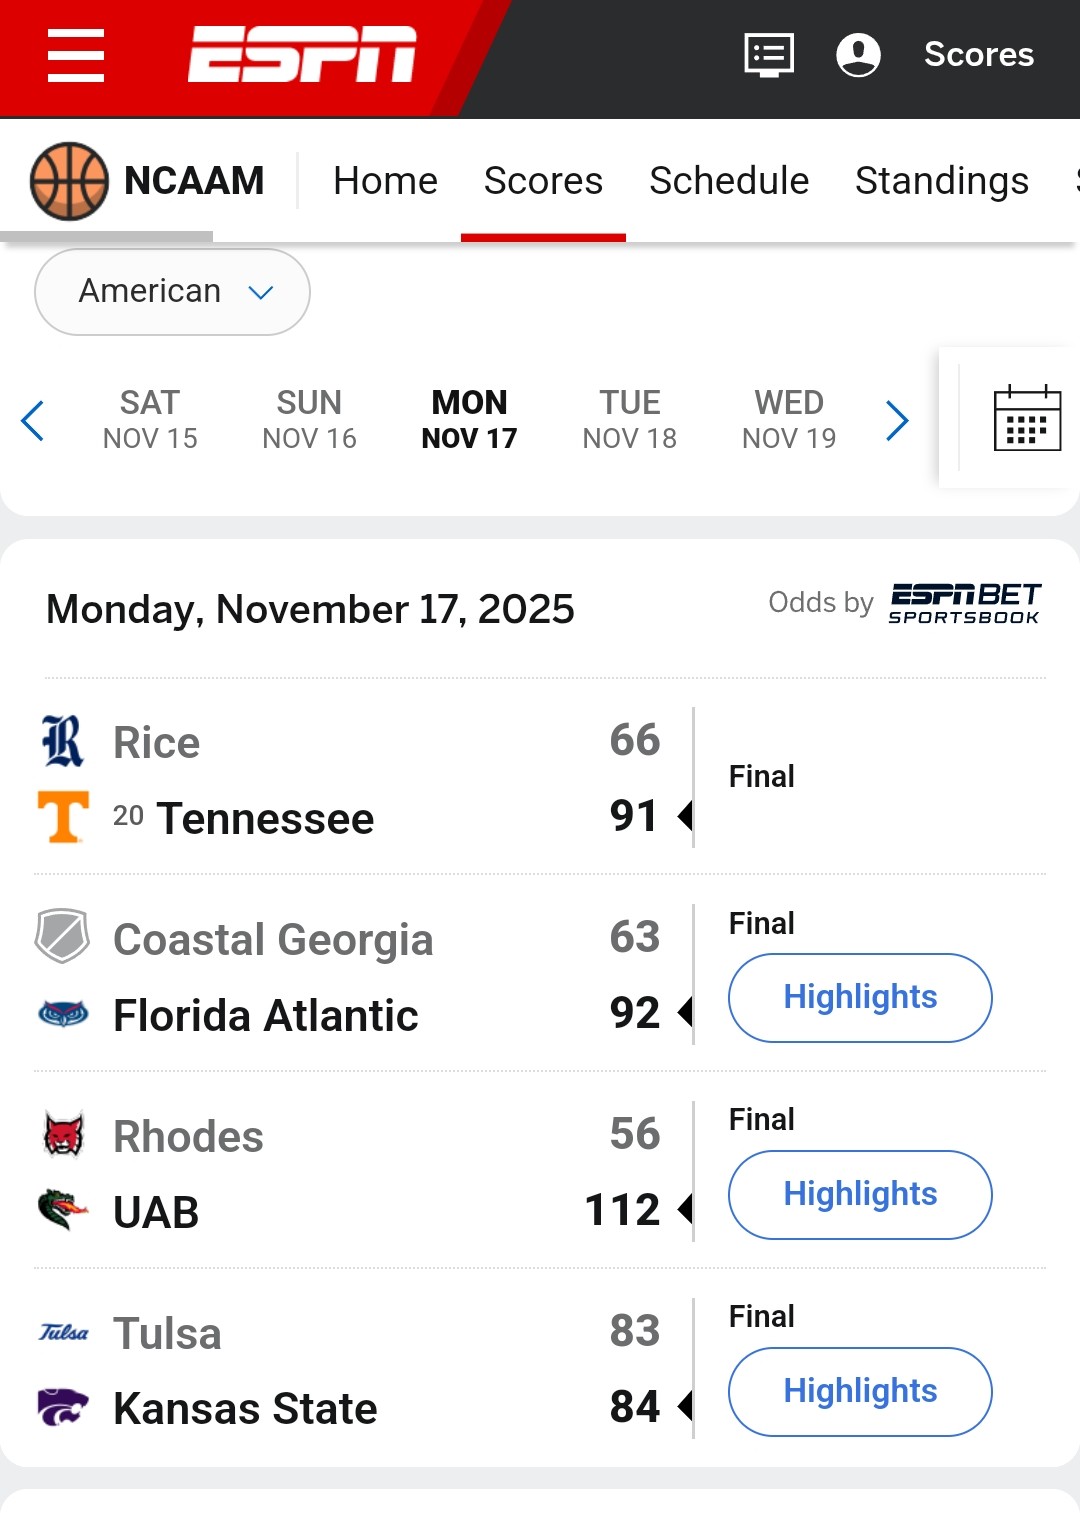Switch to the Standings tab
Viewport: 1080px width, 1513px height.
[x=941, y=181]
